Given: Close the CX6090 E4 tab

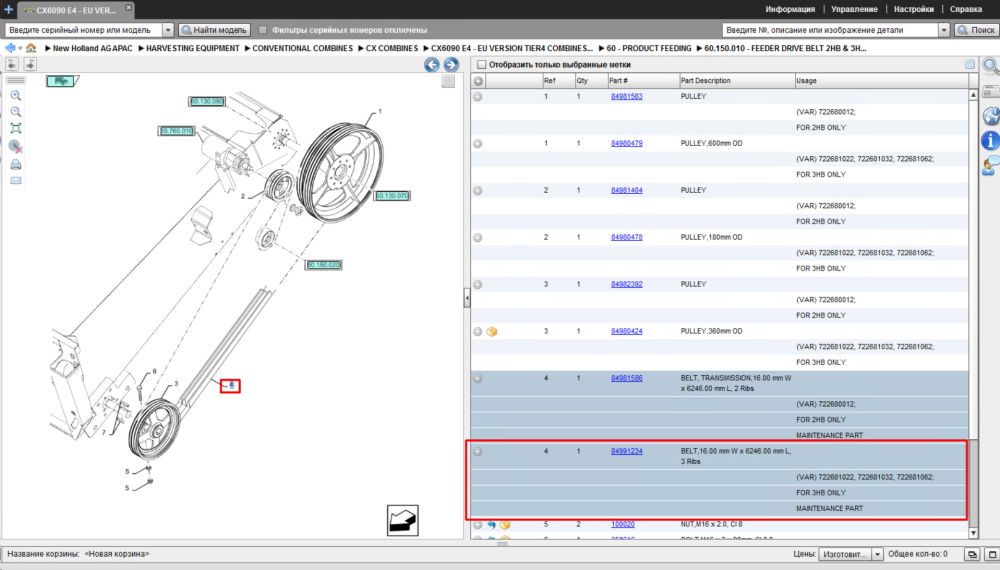Looking at the screenshot, I should (x=128, y=8).
